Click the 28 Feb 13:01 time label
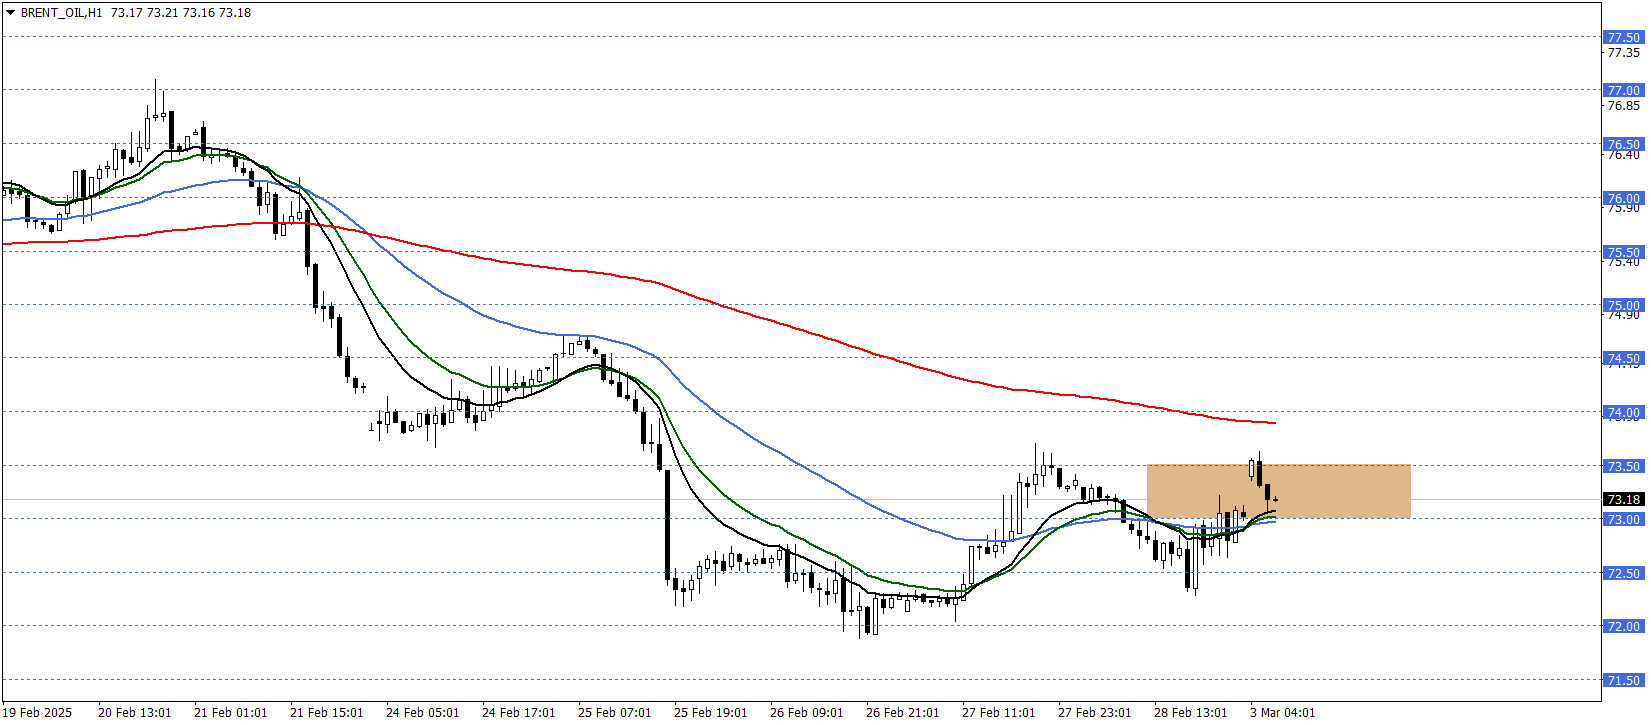Viewport: 1651px width, 725px height. 1191,713
